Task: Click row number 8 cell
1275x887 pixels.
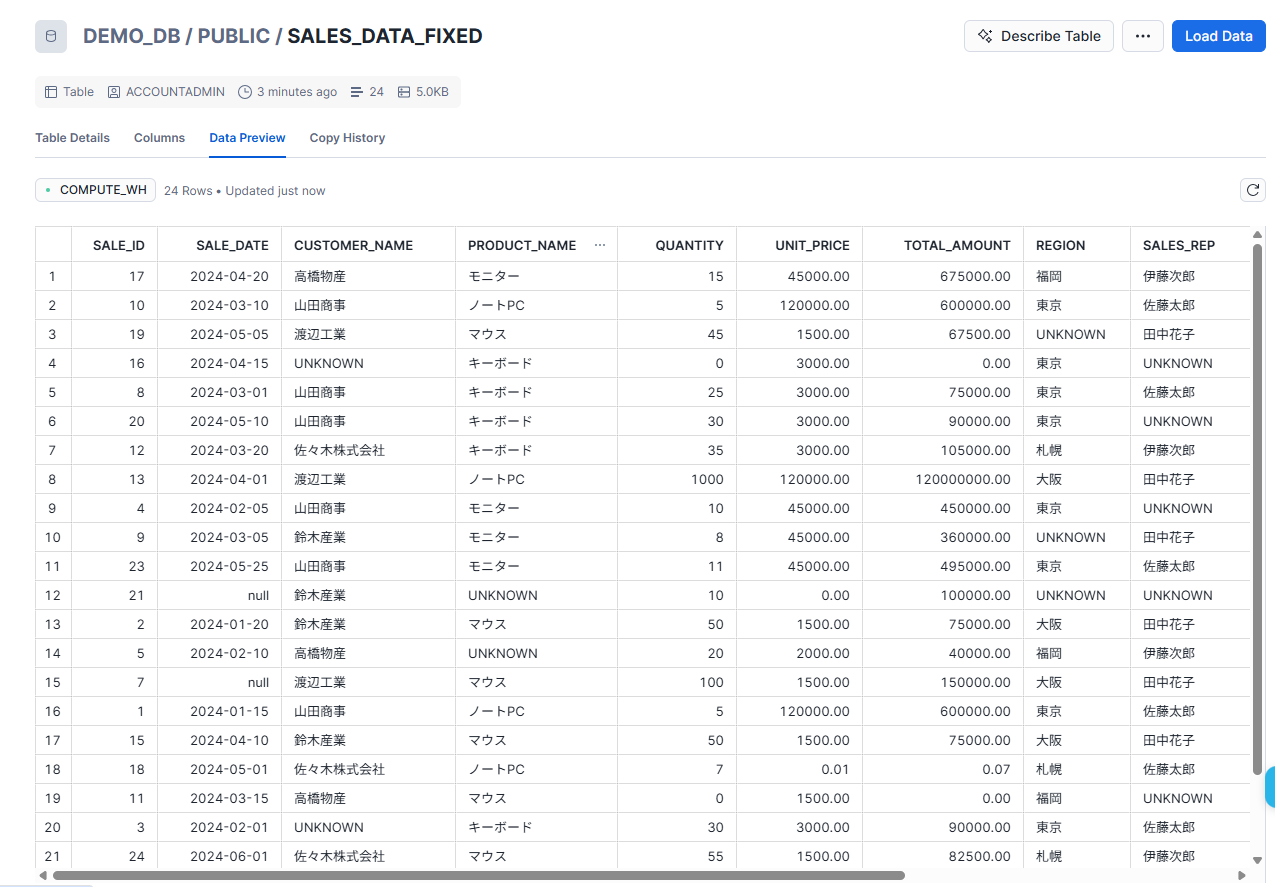Action: tap(53, 479)
